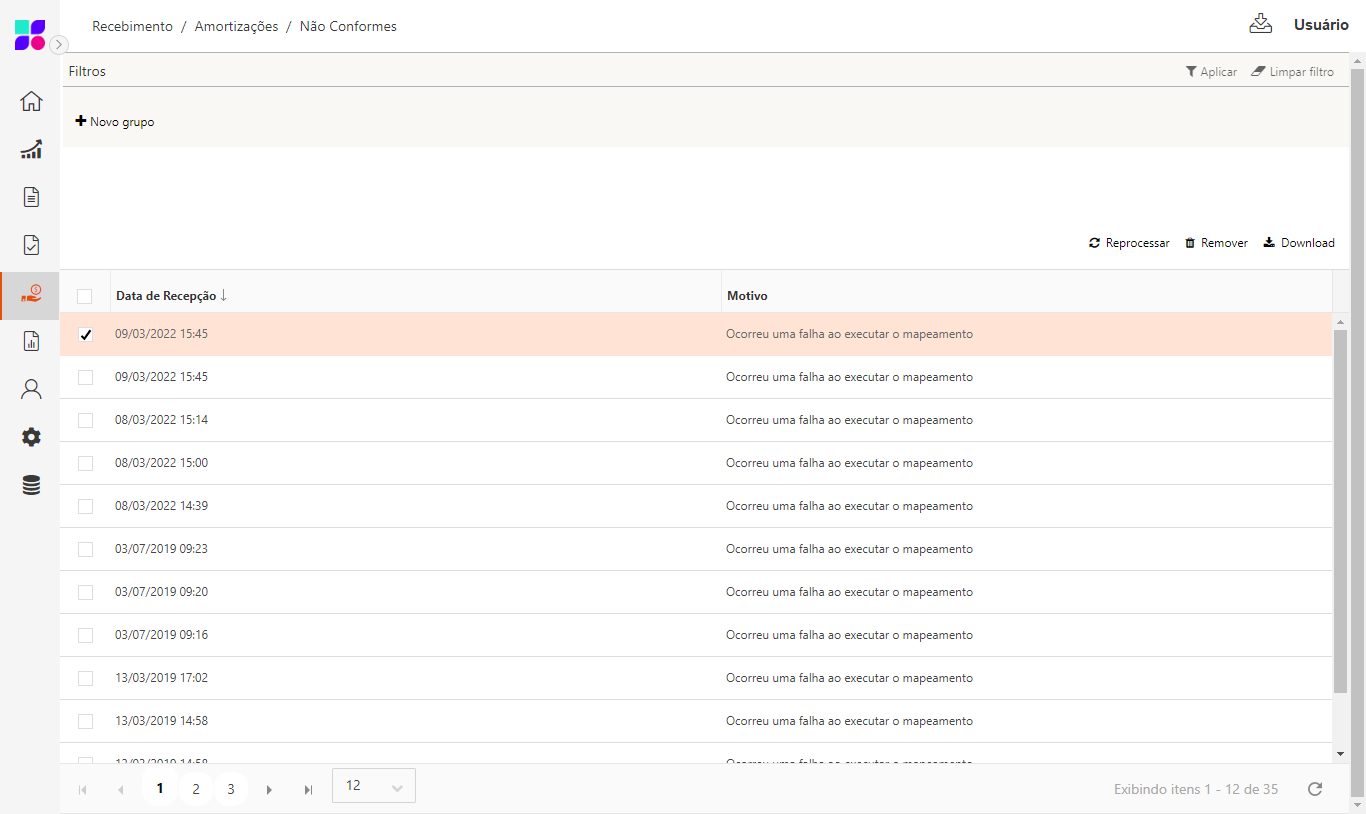
Task: Open the checked document sidebar icon
Action: [x=31, y=245]
